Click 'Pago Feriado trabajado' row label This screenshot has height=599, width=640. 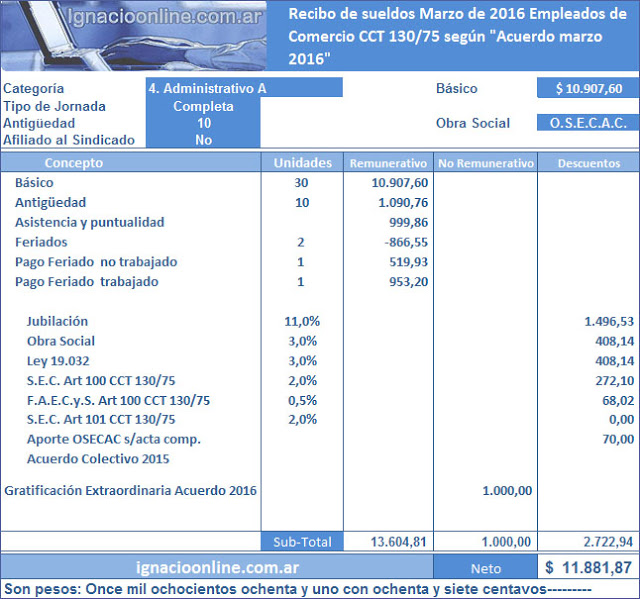87,282
